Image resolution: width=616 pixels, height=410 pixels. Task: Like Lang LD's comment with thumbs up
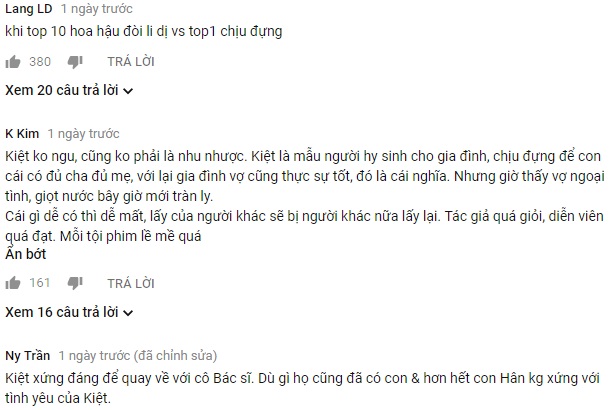coord(13,62)
